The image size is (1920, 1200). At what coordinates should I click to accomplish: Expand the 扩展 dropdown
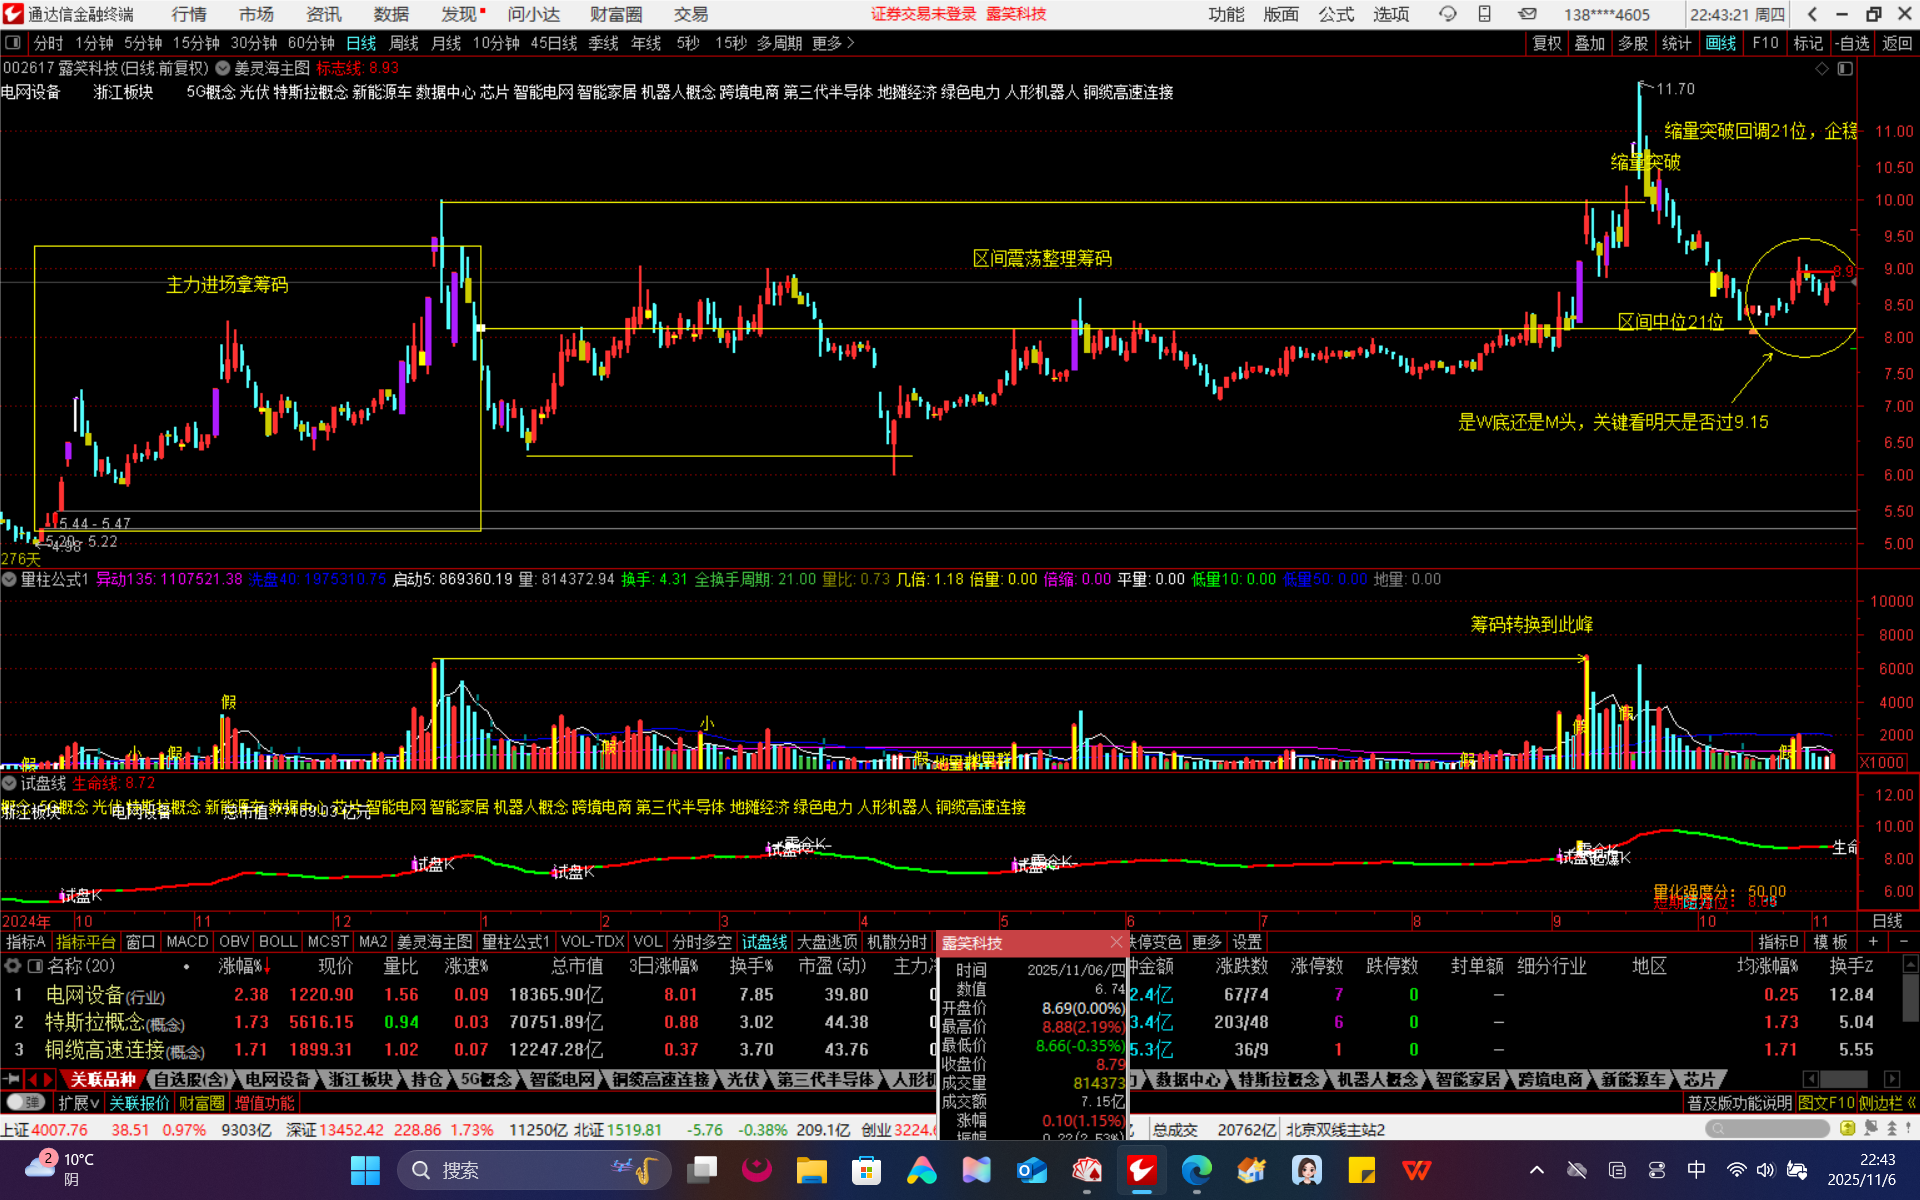pyautogui.click(x=78, y=1103)
